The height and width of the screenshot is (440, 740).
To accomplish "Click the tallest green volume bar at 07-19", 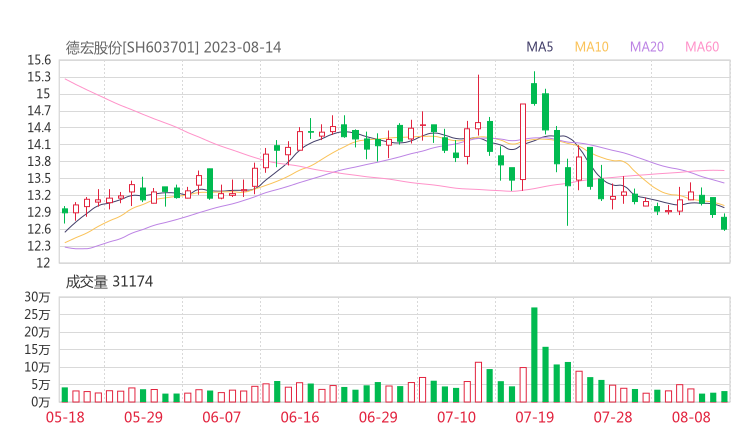I will 534,355.
